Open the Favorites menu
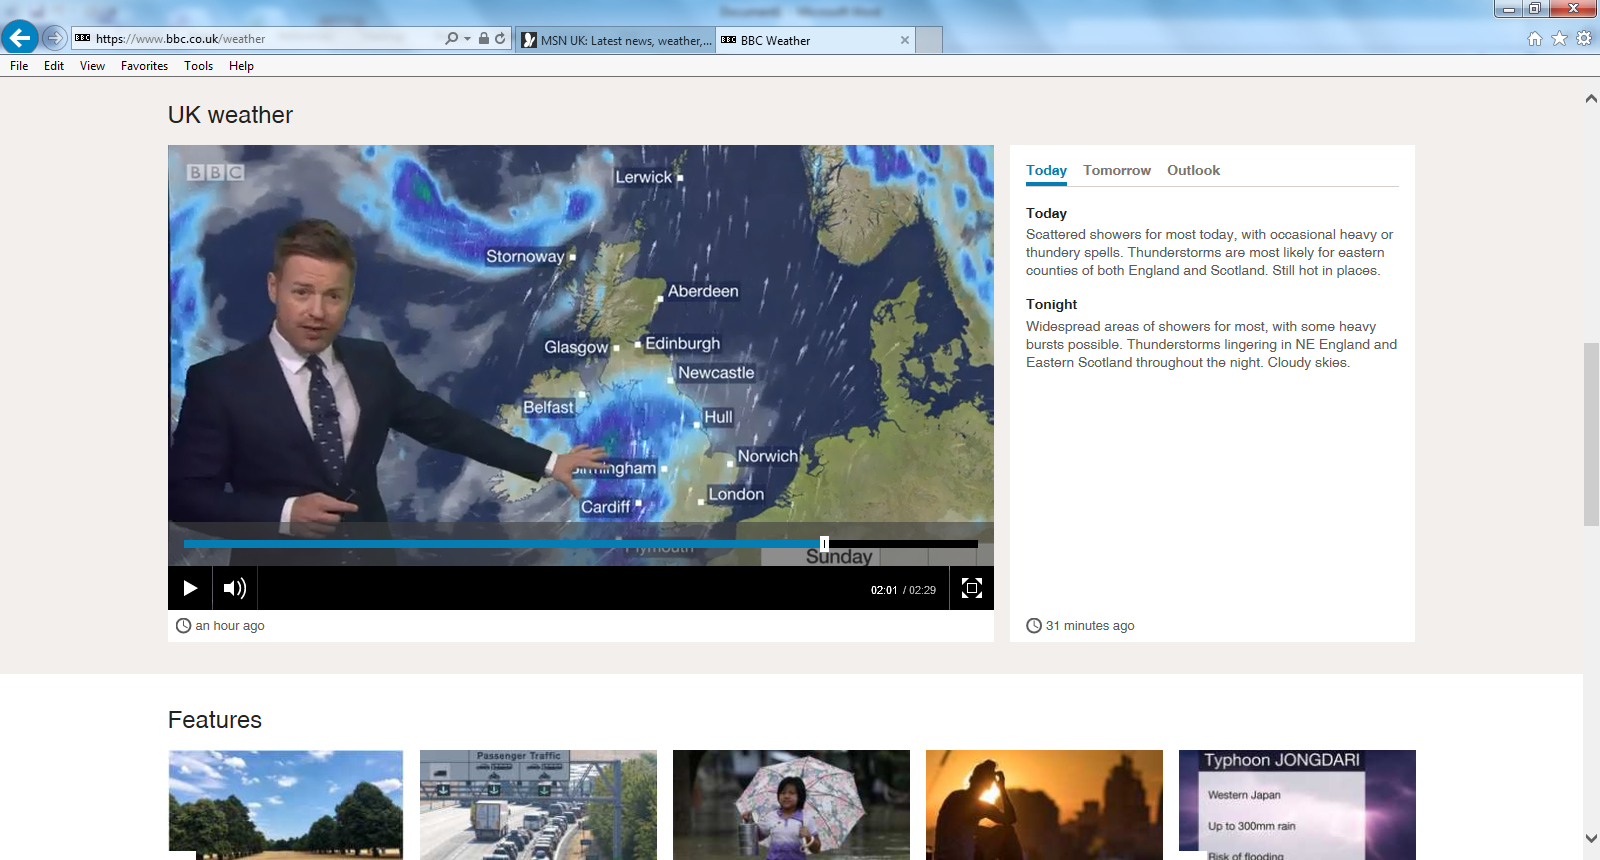 pos(144,66)
